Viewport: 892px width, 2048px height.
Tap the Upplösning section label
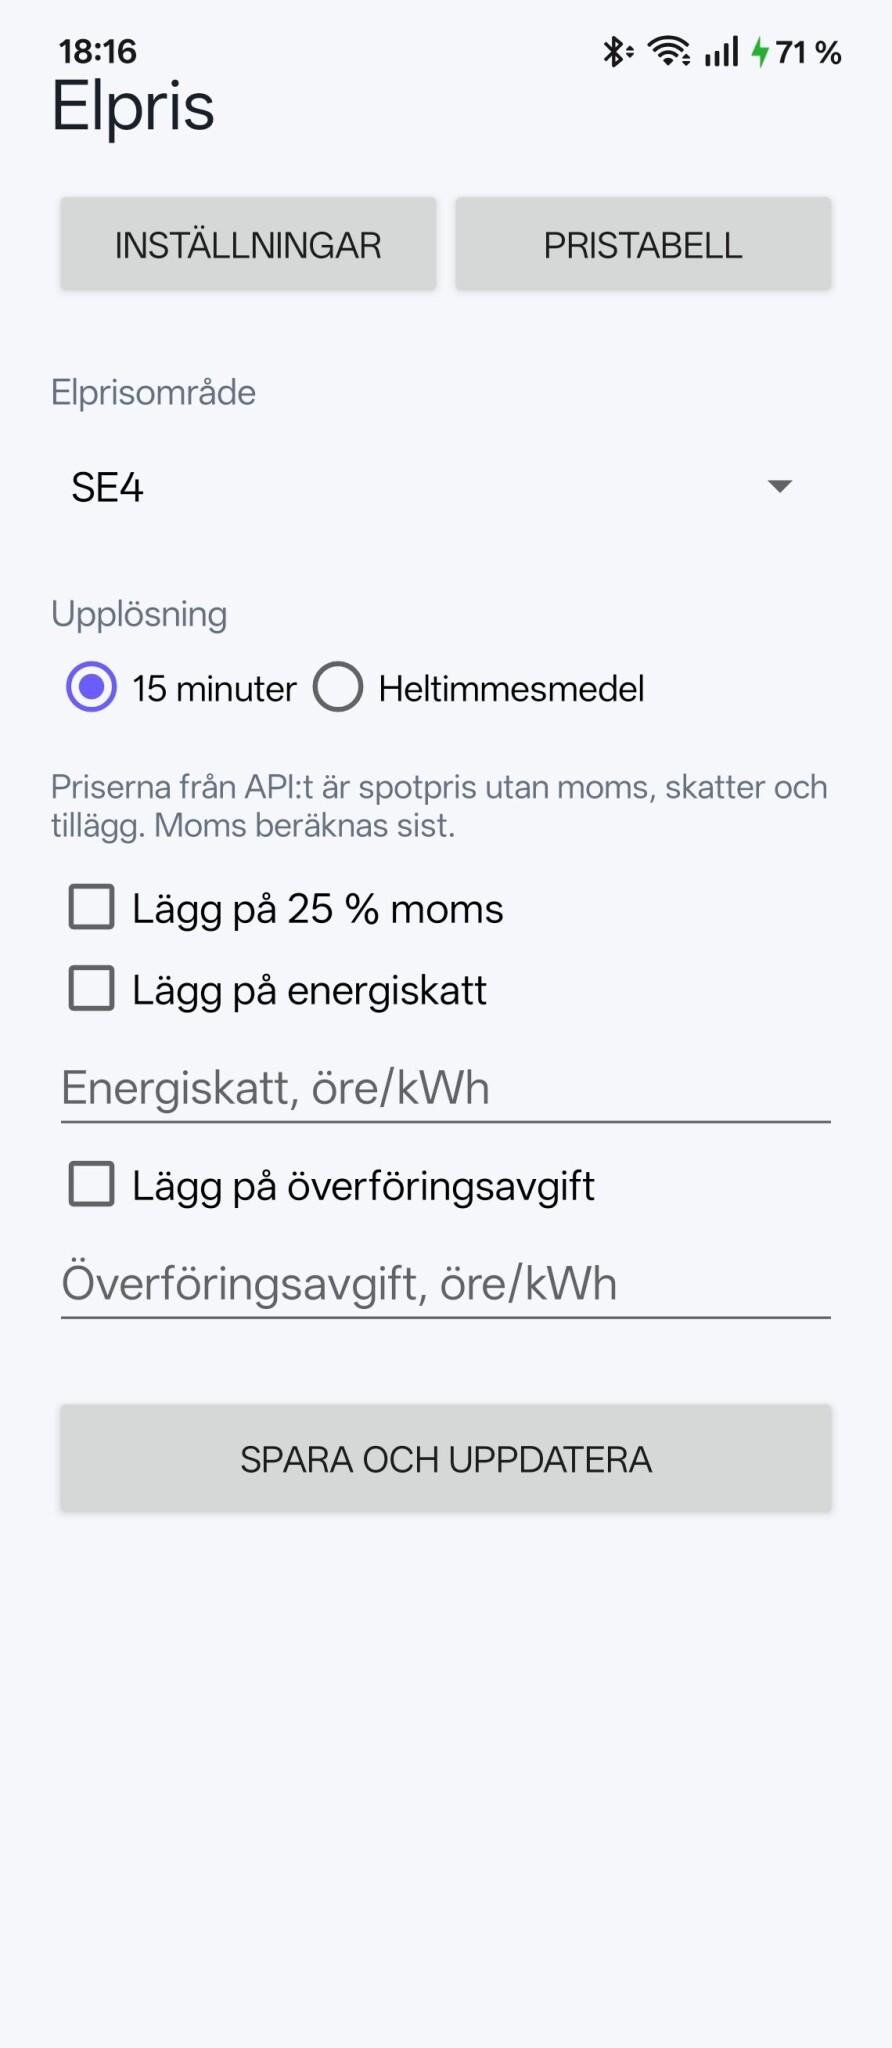tap(139, 614)
